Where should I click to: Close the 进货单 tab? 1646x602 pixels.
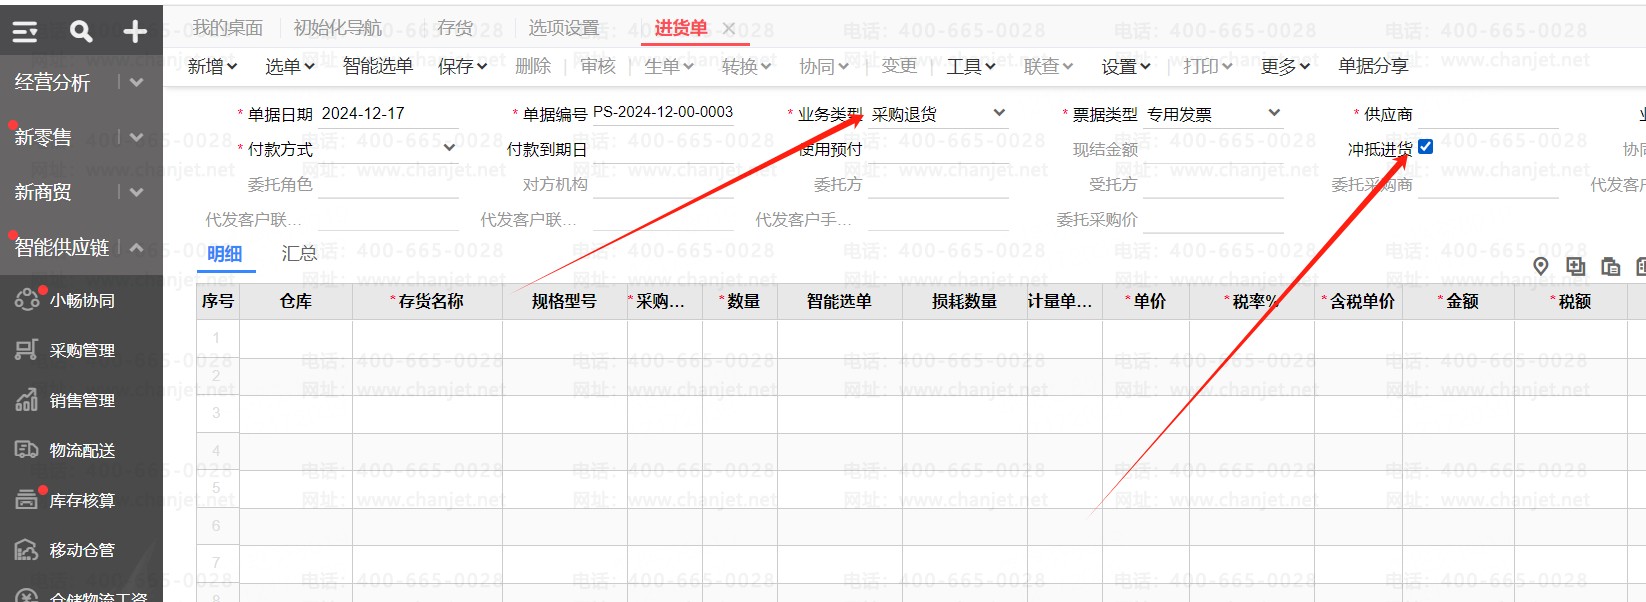pos(729,29)
